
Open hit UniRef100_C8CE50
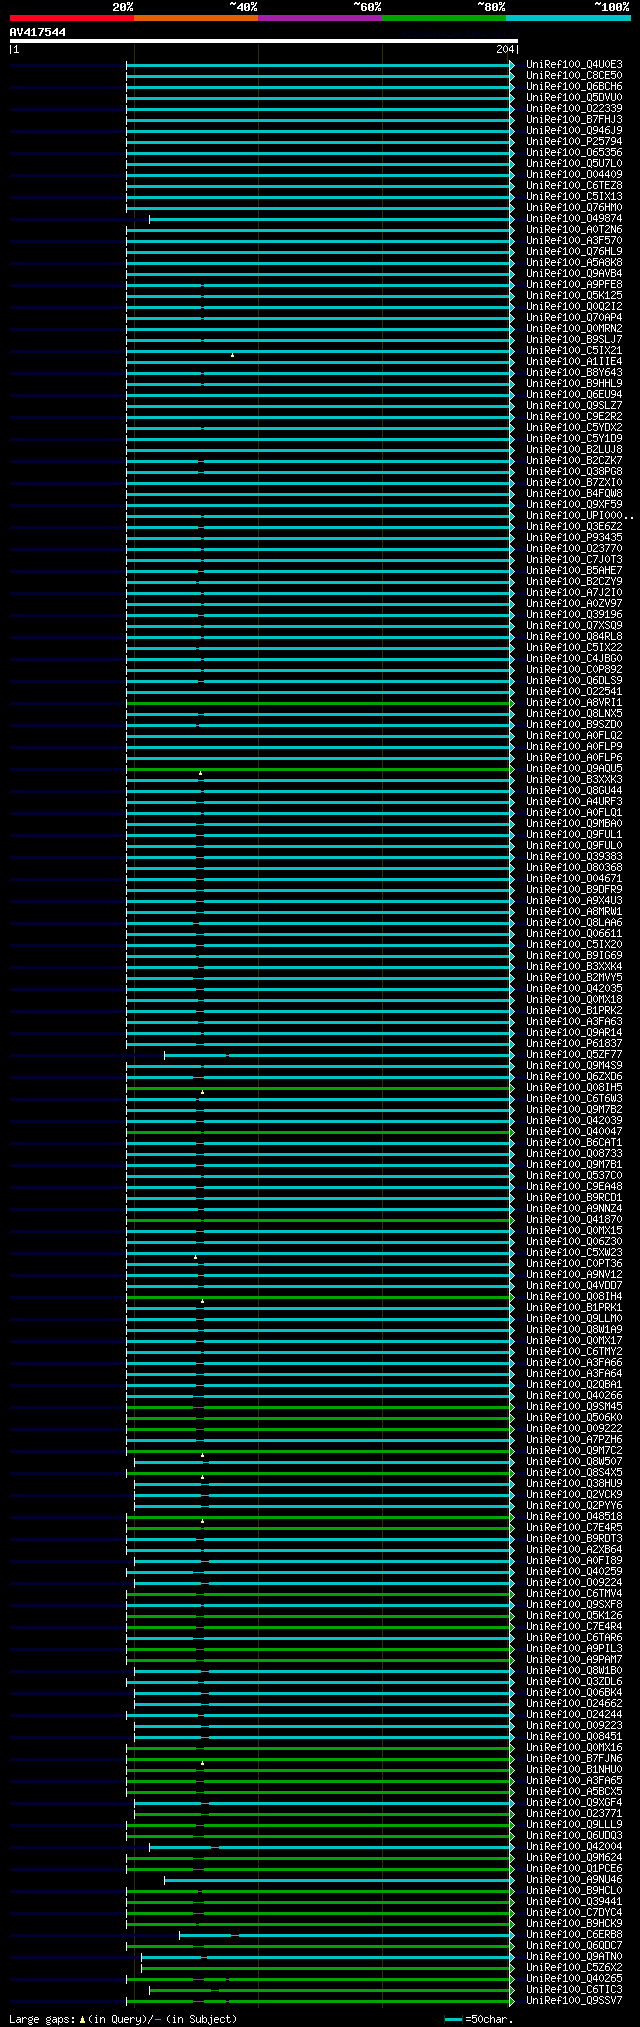pos(574,76)
